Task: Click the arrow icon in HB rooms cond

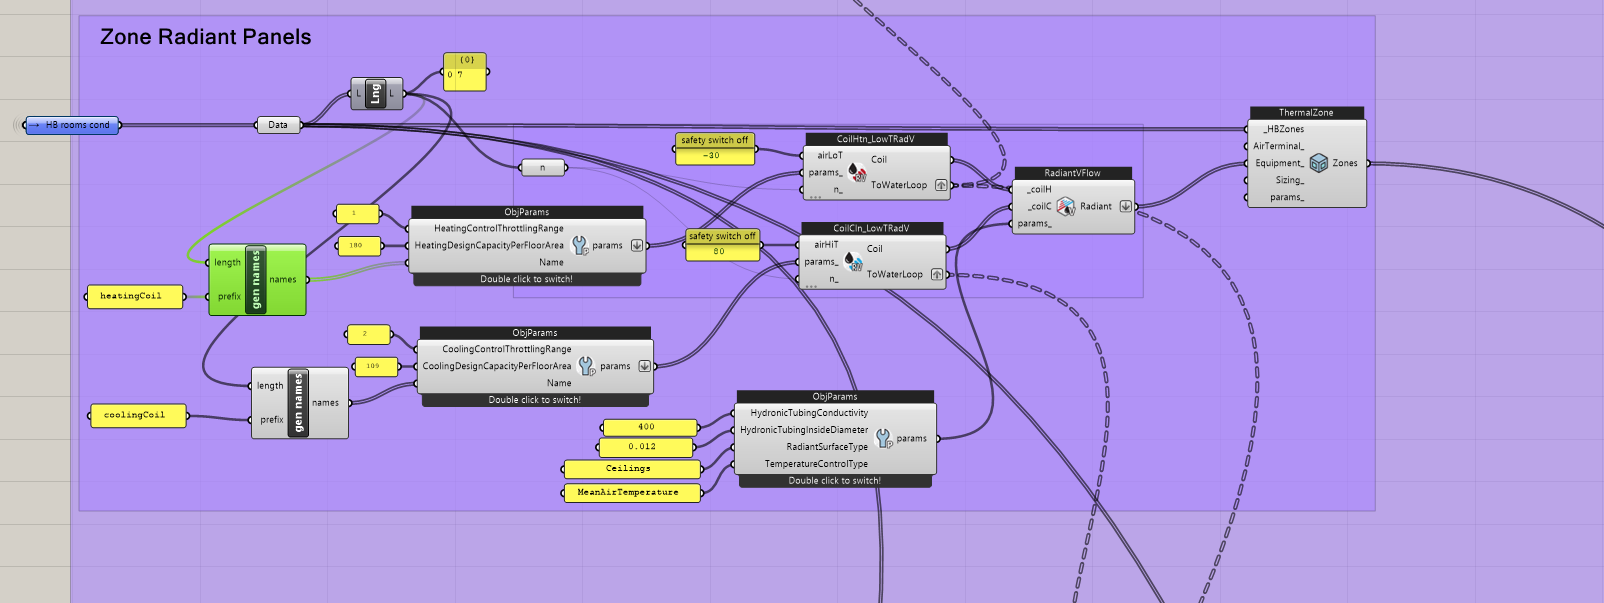Action: coord(36,125)
